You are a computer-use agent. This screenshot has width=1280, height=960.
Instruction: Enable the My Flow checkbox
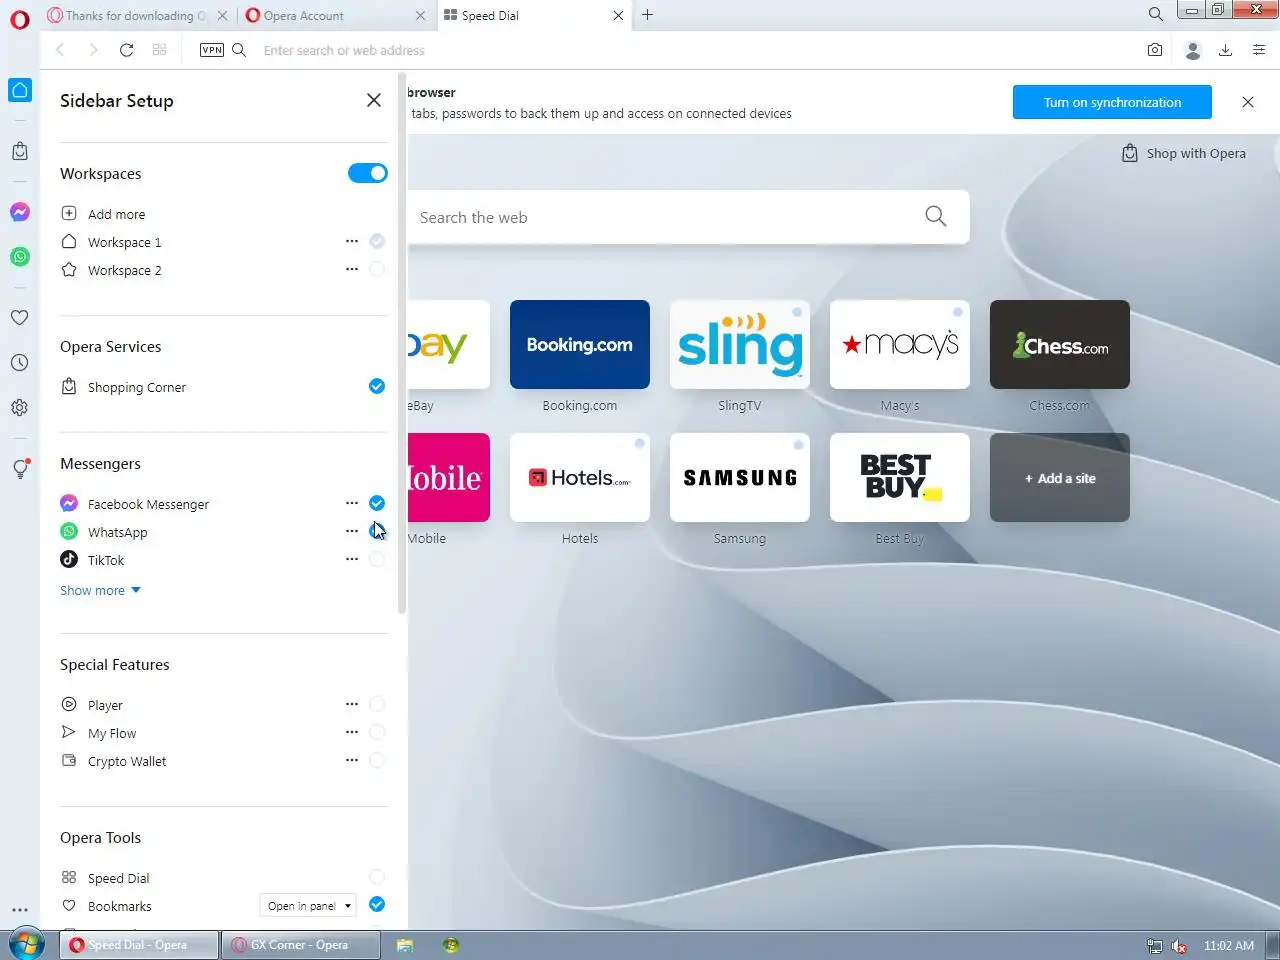coord(377,732)
